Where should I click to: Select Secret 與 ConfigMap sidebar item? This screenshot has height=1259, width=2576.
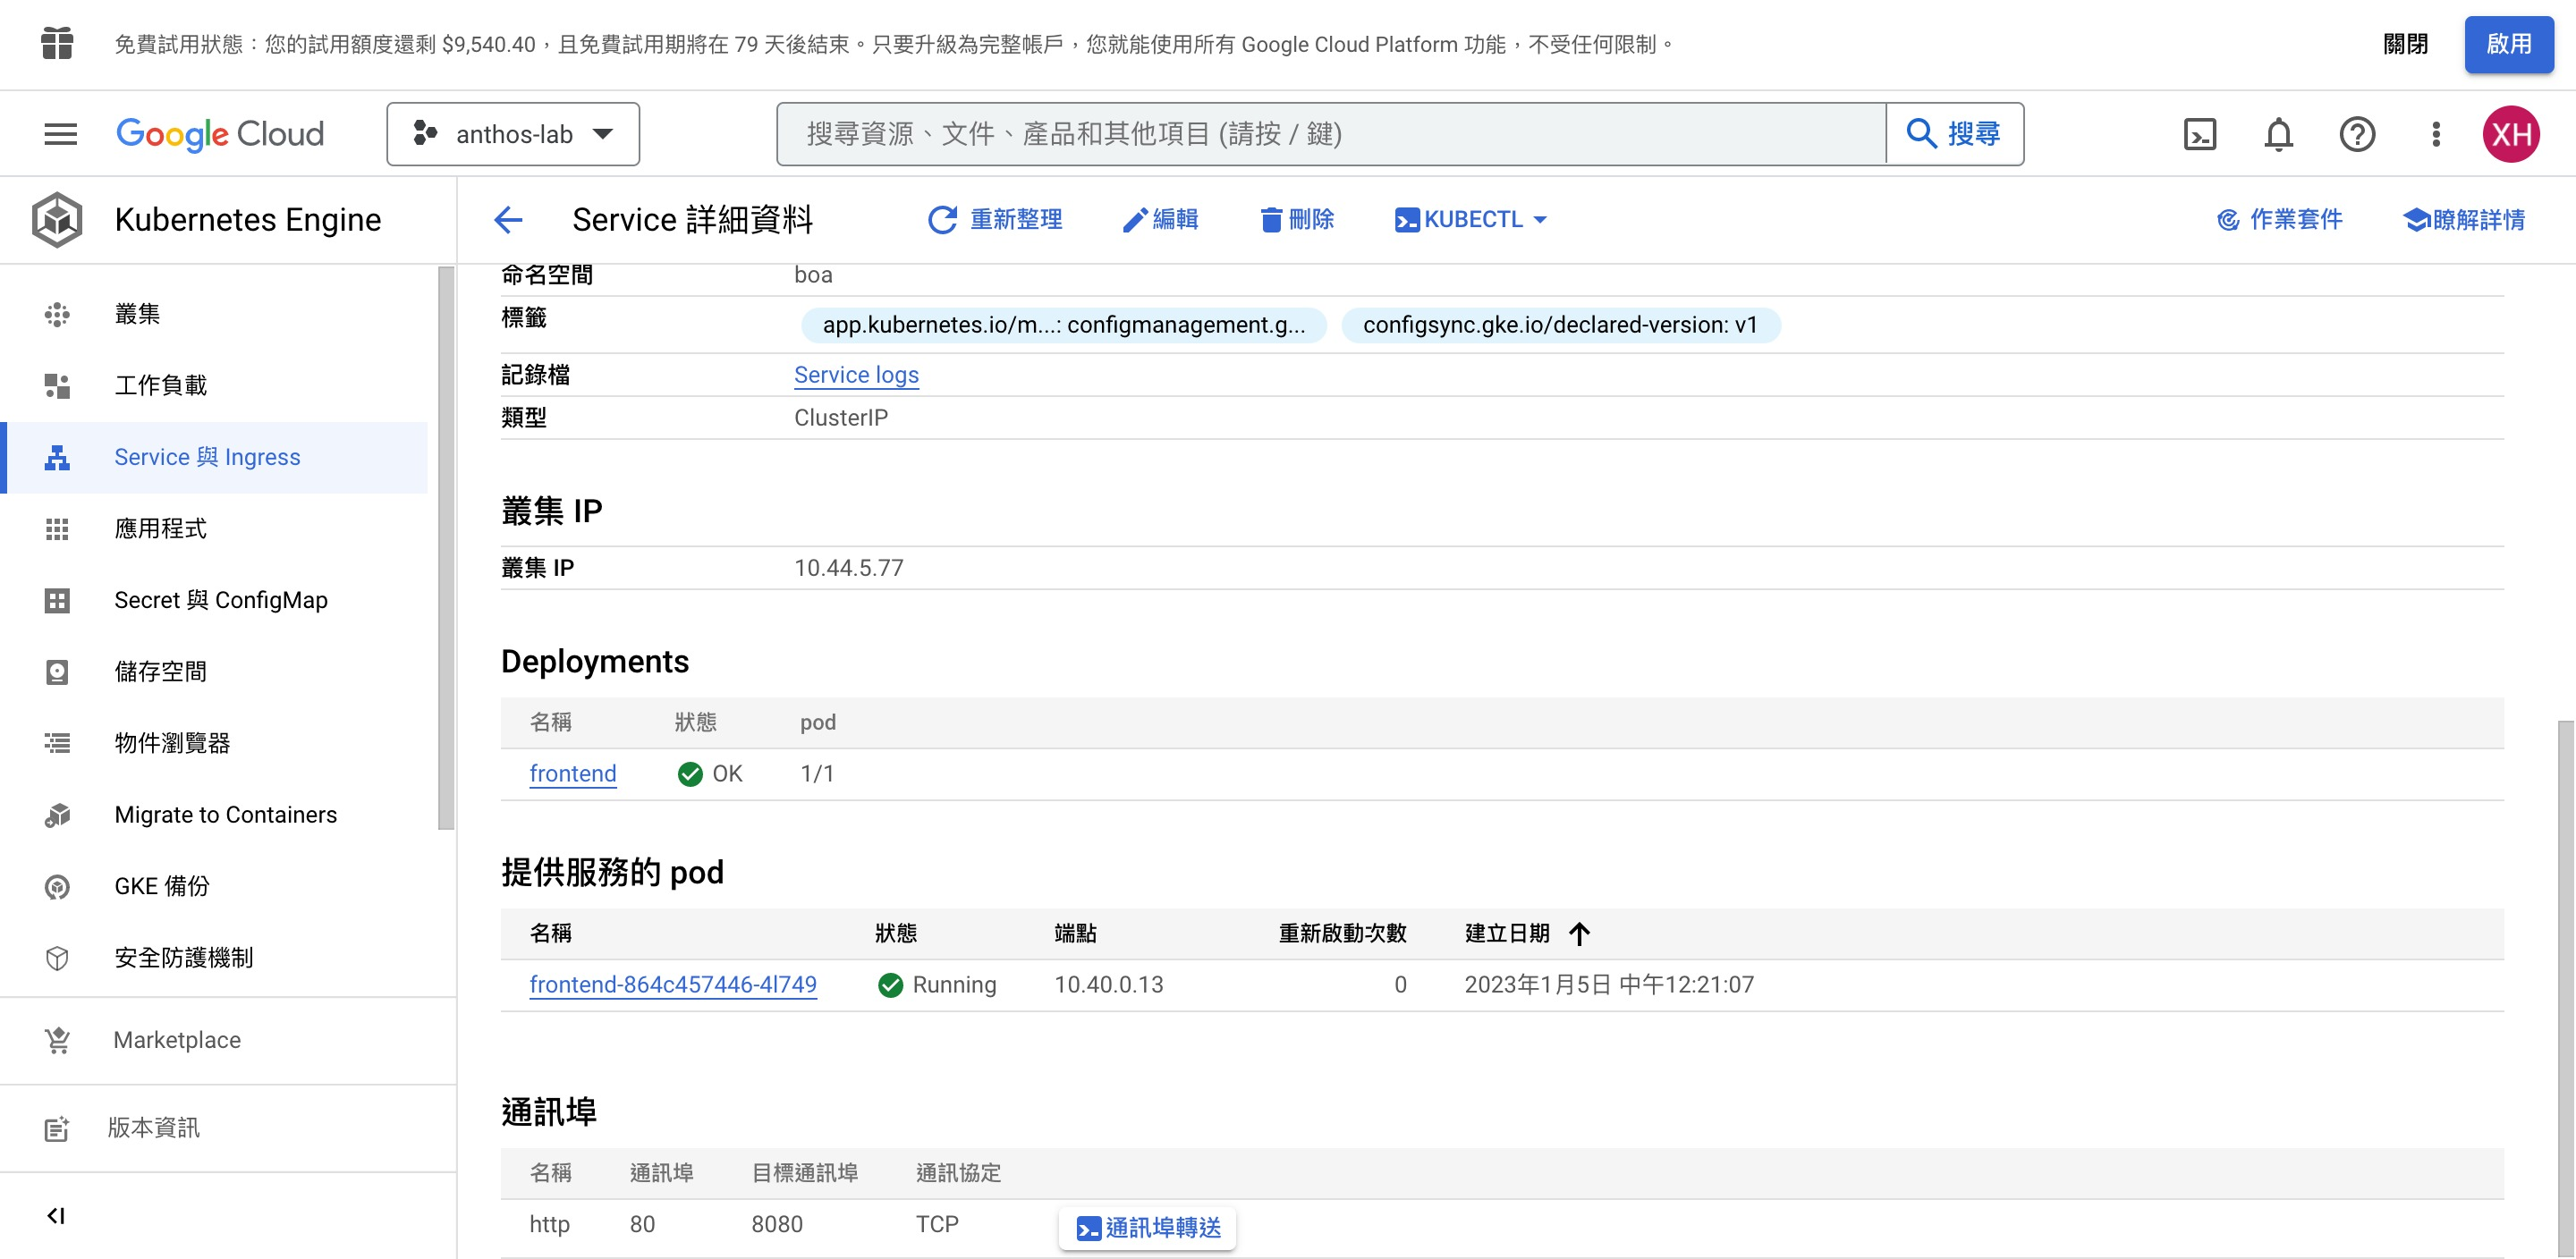click(x=220, y=600)
